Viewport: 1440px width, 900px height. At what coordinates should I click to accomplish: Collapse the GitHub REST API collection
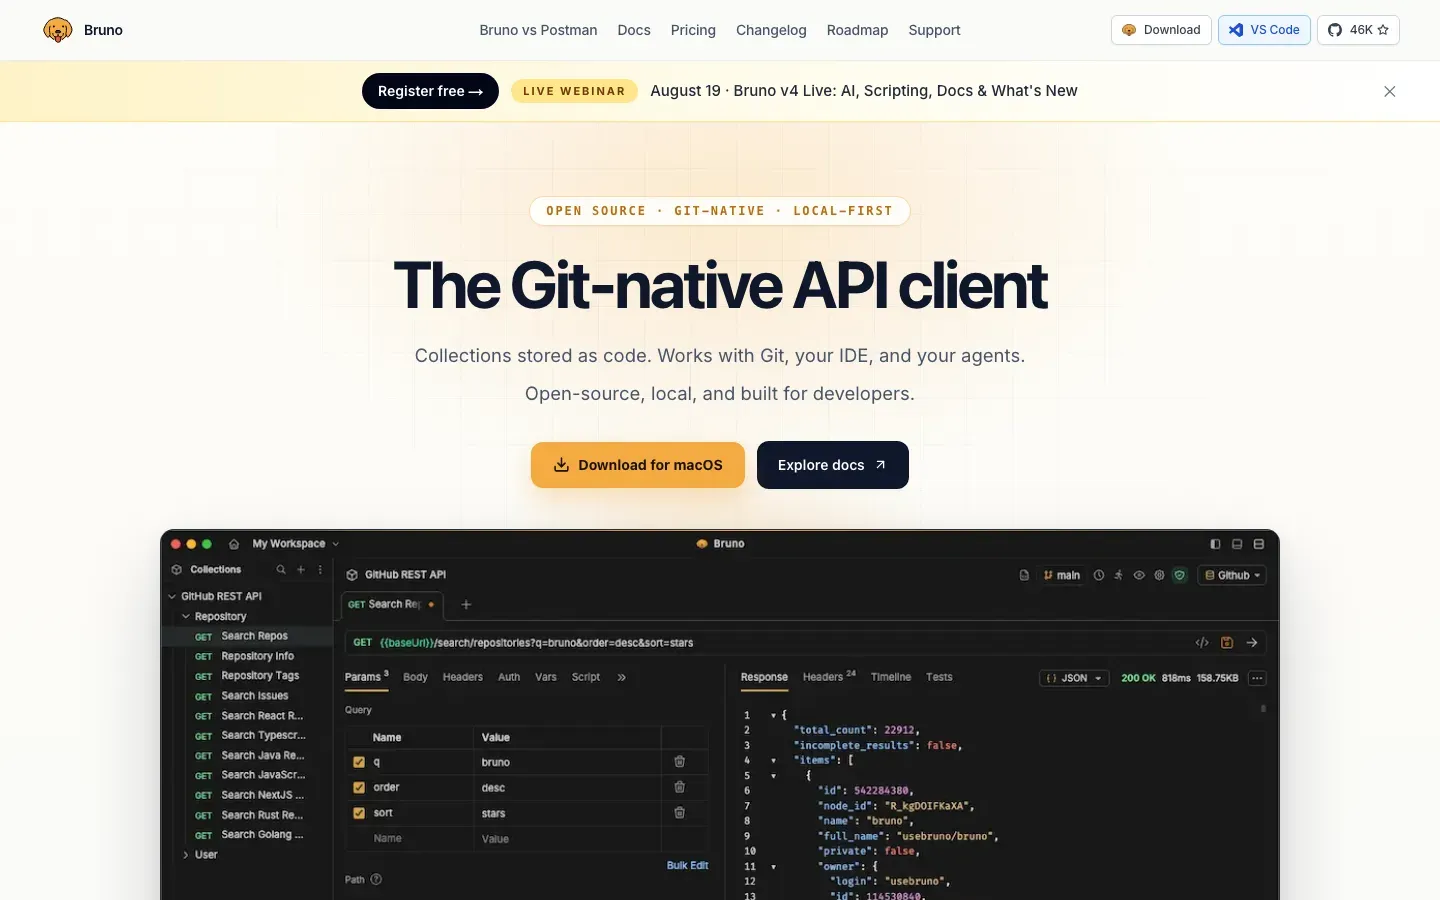[x=172, y=596]
